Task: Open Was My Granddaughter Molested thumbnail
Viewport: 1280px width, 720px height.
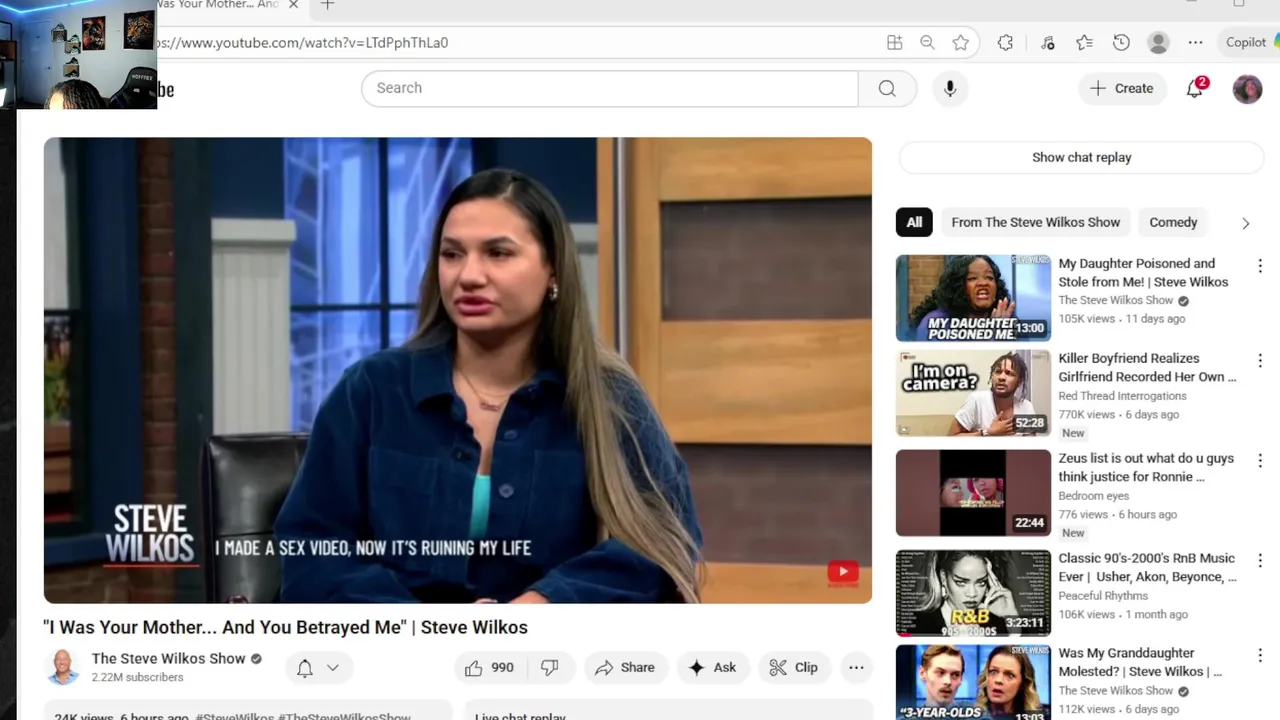Action: (x=973, y=682)
